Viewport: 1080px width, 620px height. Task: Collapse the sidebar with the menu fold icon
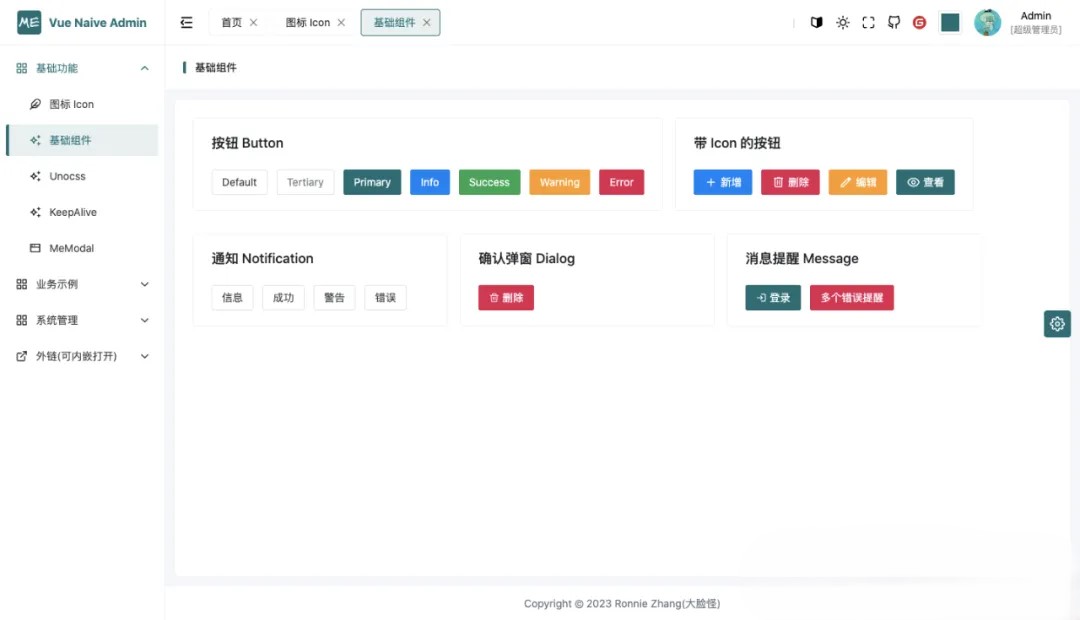[x=186, y=23]
